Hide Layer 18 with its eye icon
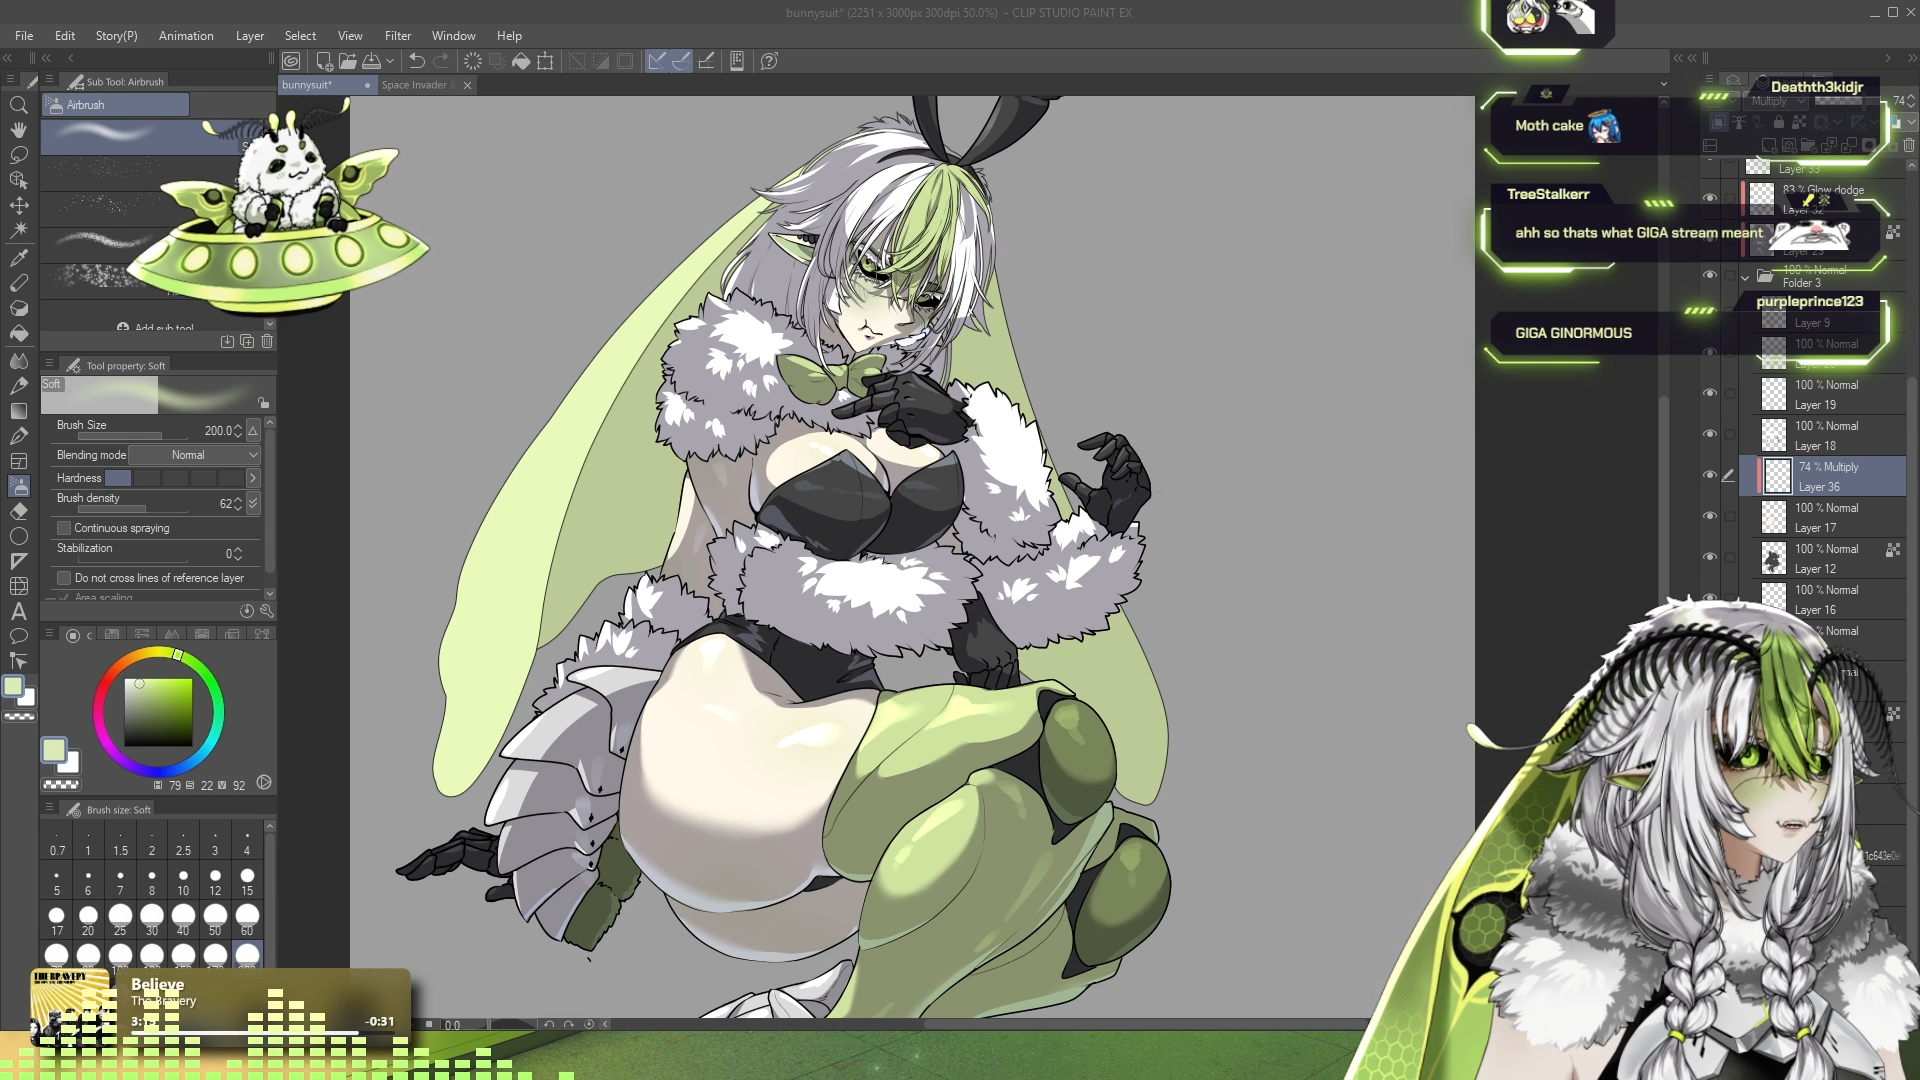Viewport: 1920px width, 1080px height. tap(1709, 434)
